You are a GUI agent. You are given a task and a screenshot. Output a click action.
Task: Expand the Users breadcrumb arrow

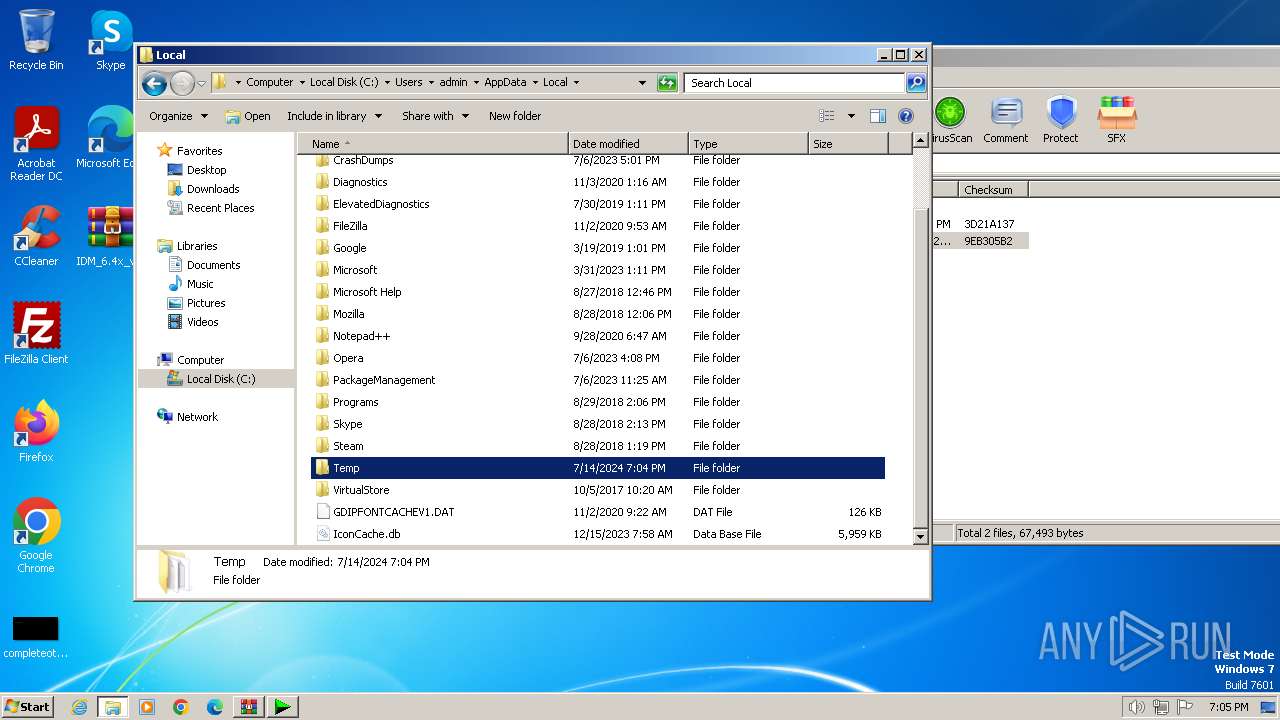click(430, 83)
